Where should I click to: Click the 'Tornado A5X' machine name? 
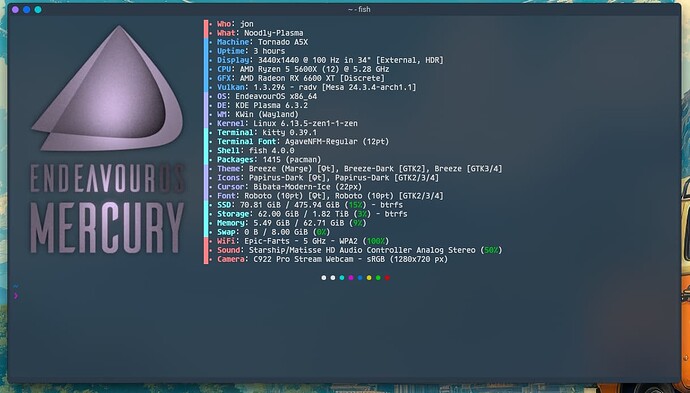coord(283,42)
